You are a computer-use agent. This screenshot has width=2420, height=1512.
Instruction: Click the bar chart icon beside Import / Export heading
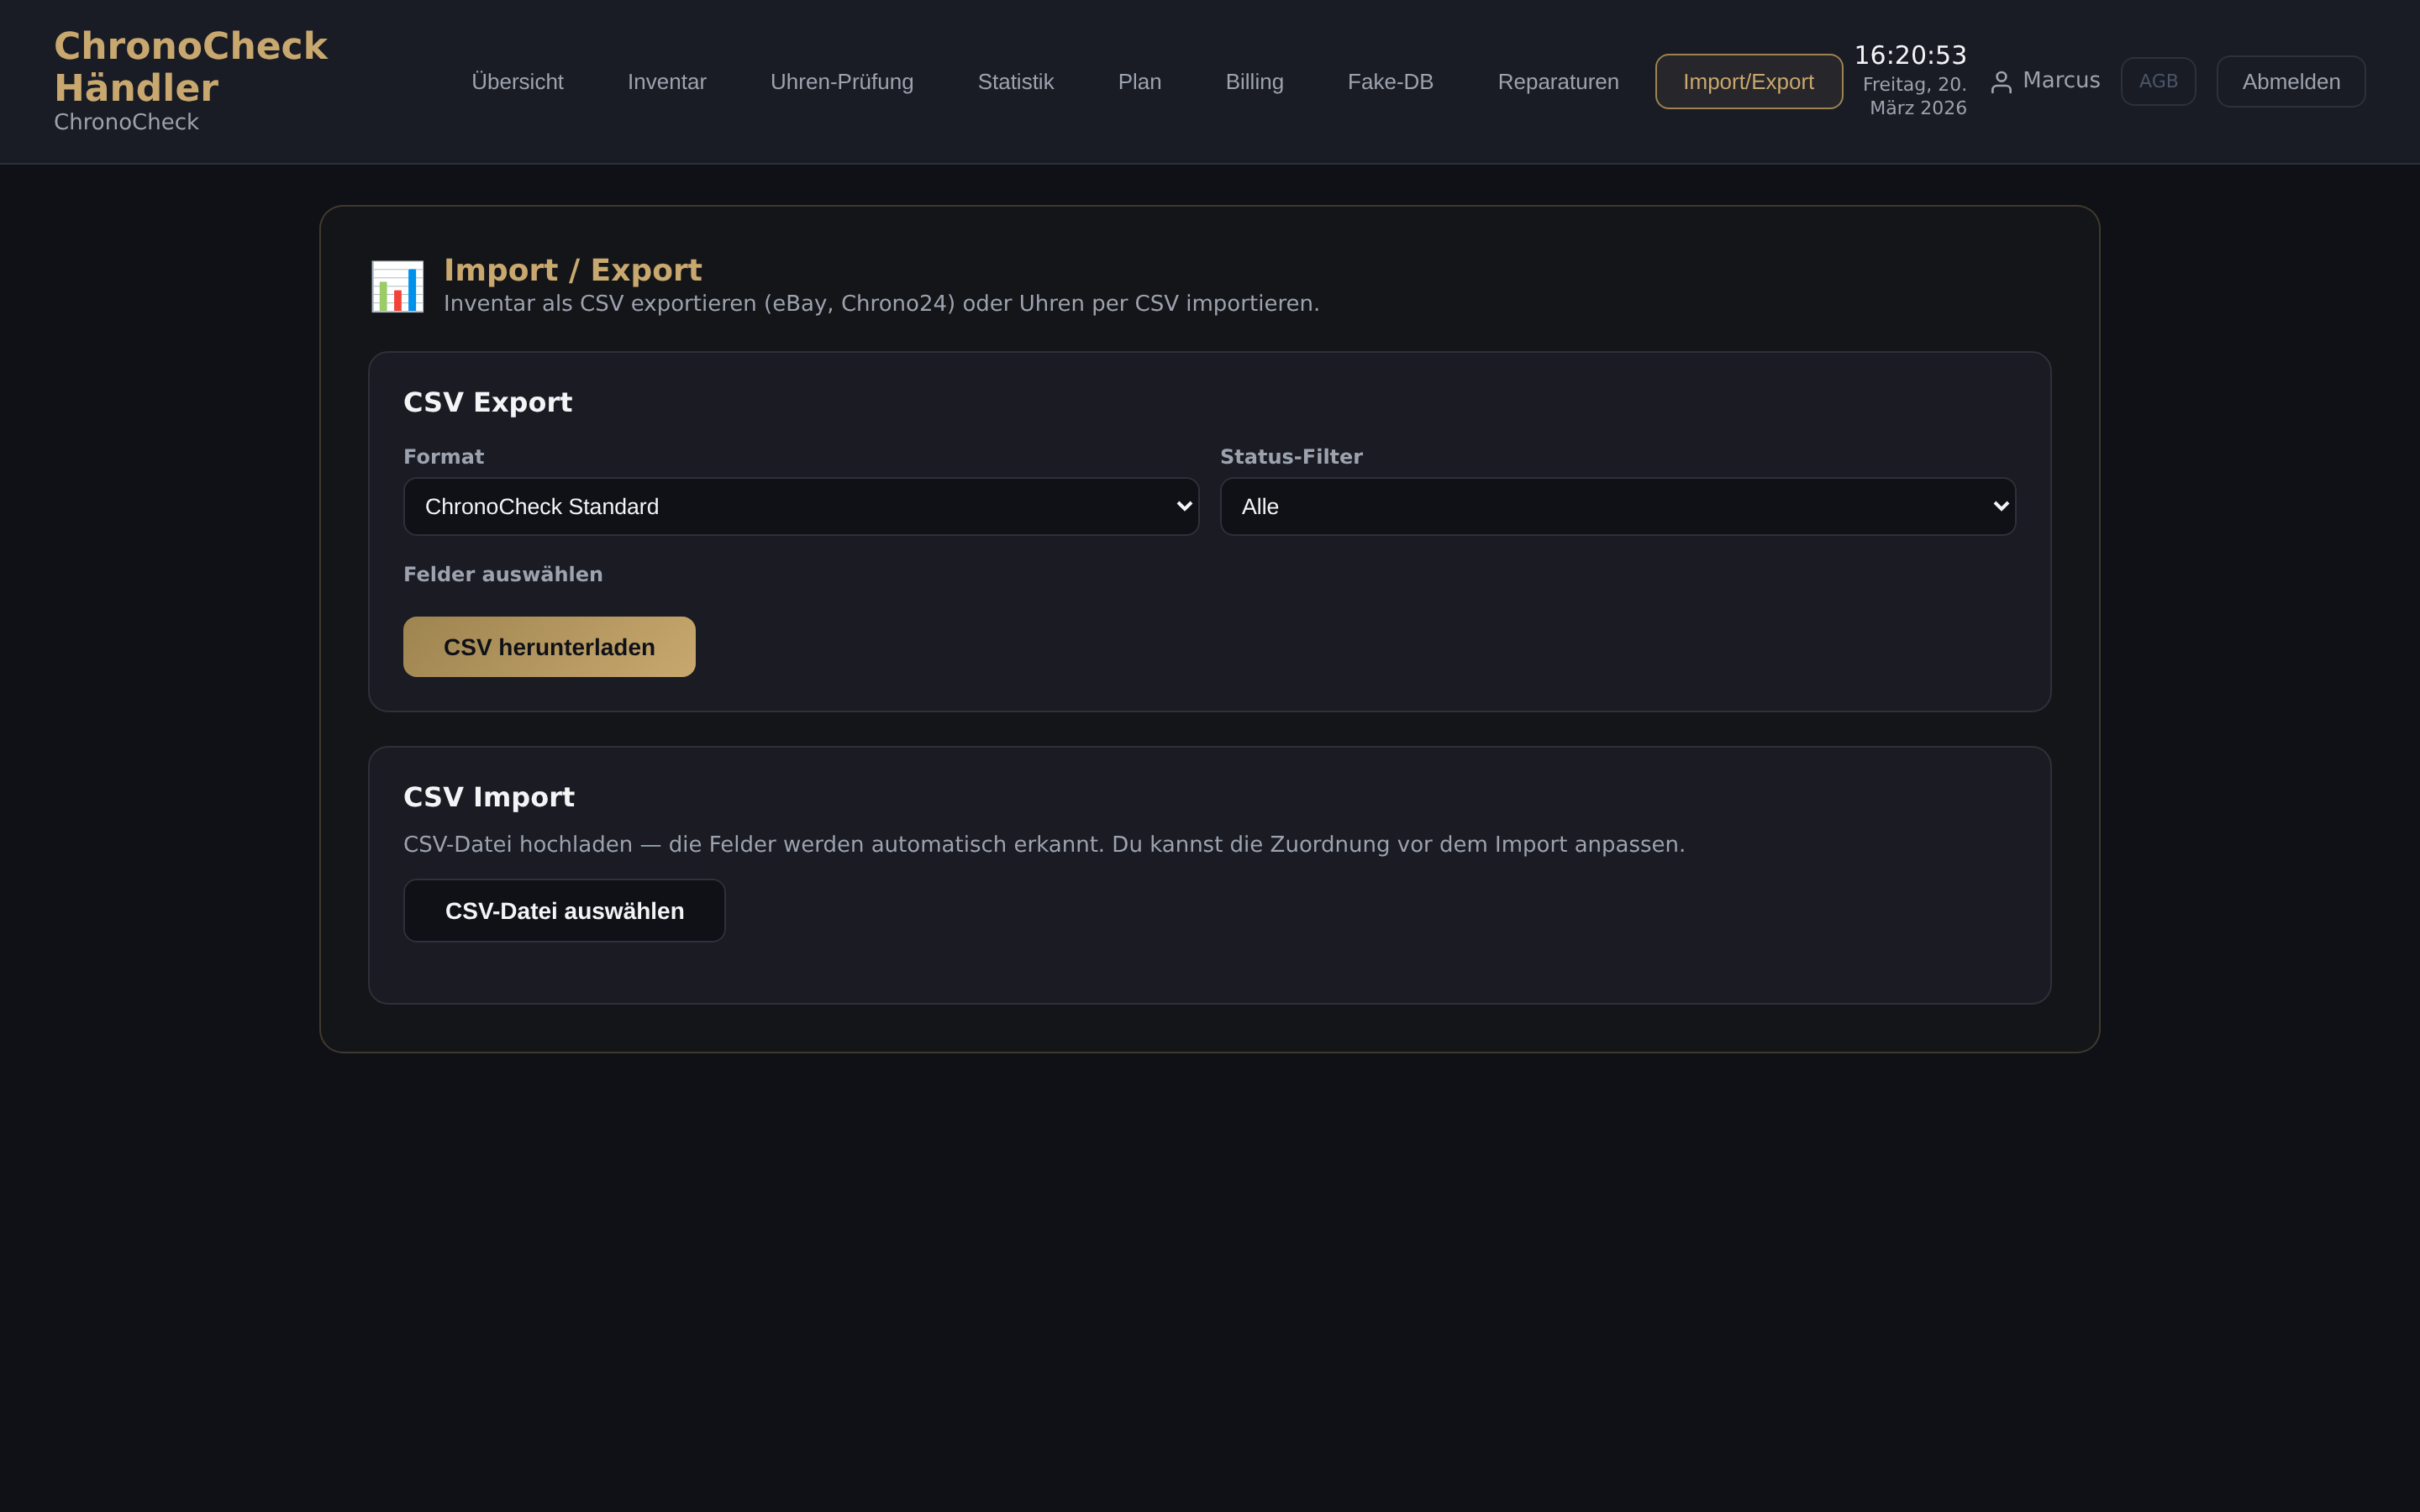(397, 286)
